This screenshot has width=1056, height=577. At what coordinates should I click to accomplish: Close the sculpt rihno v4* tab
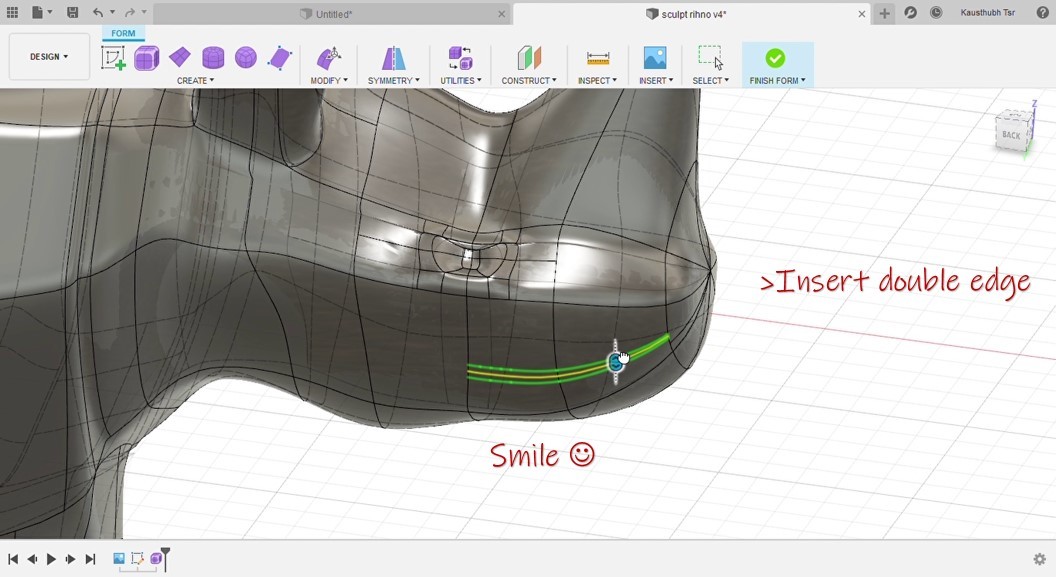pos(861,14)
